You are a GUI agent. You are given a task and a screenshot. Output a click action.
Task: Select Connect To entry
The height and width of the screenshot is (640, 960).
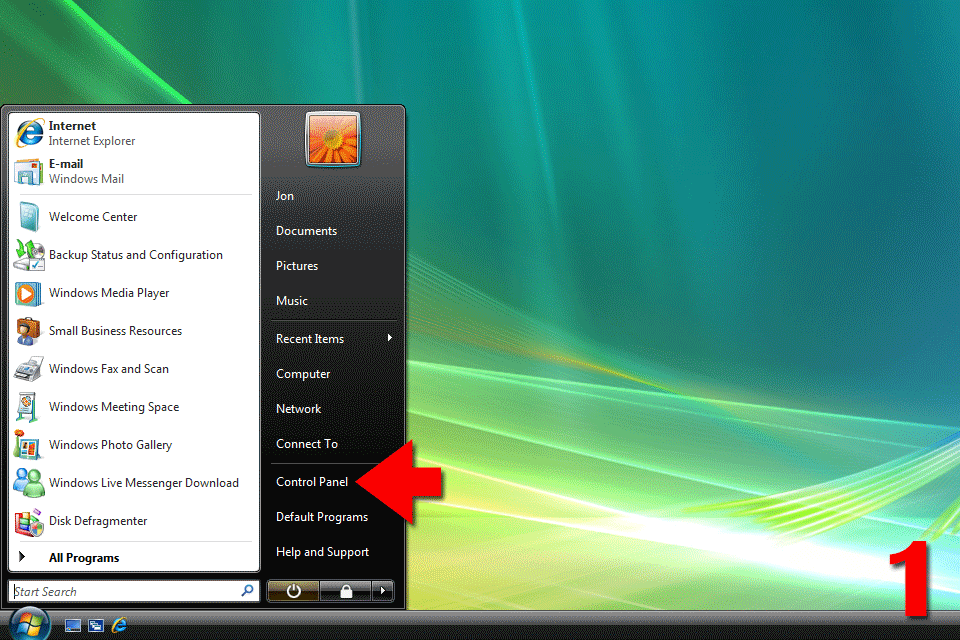click(x=307, y=443)
